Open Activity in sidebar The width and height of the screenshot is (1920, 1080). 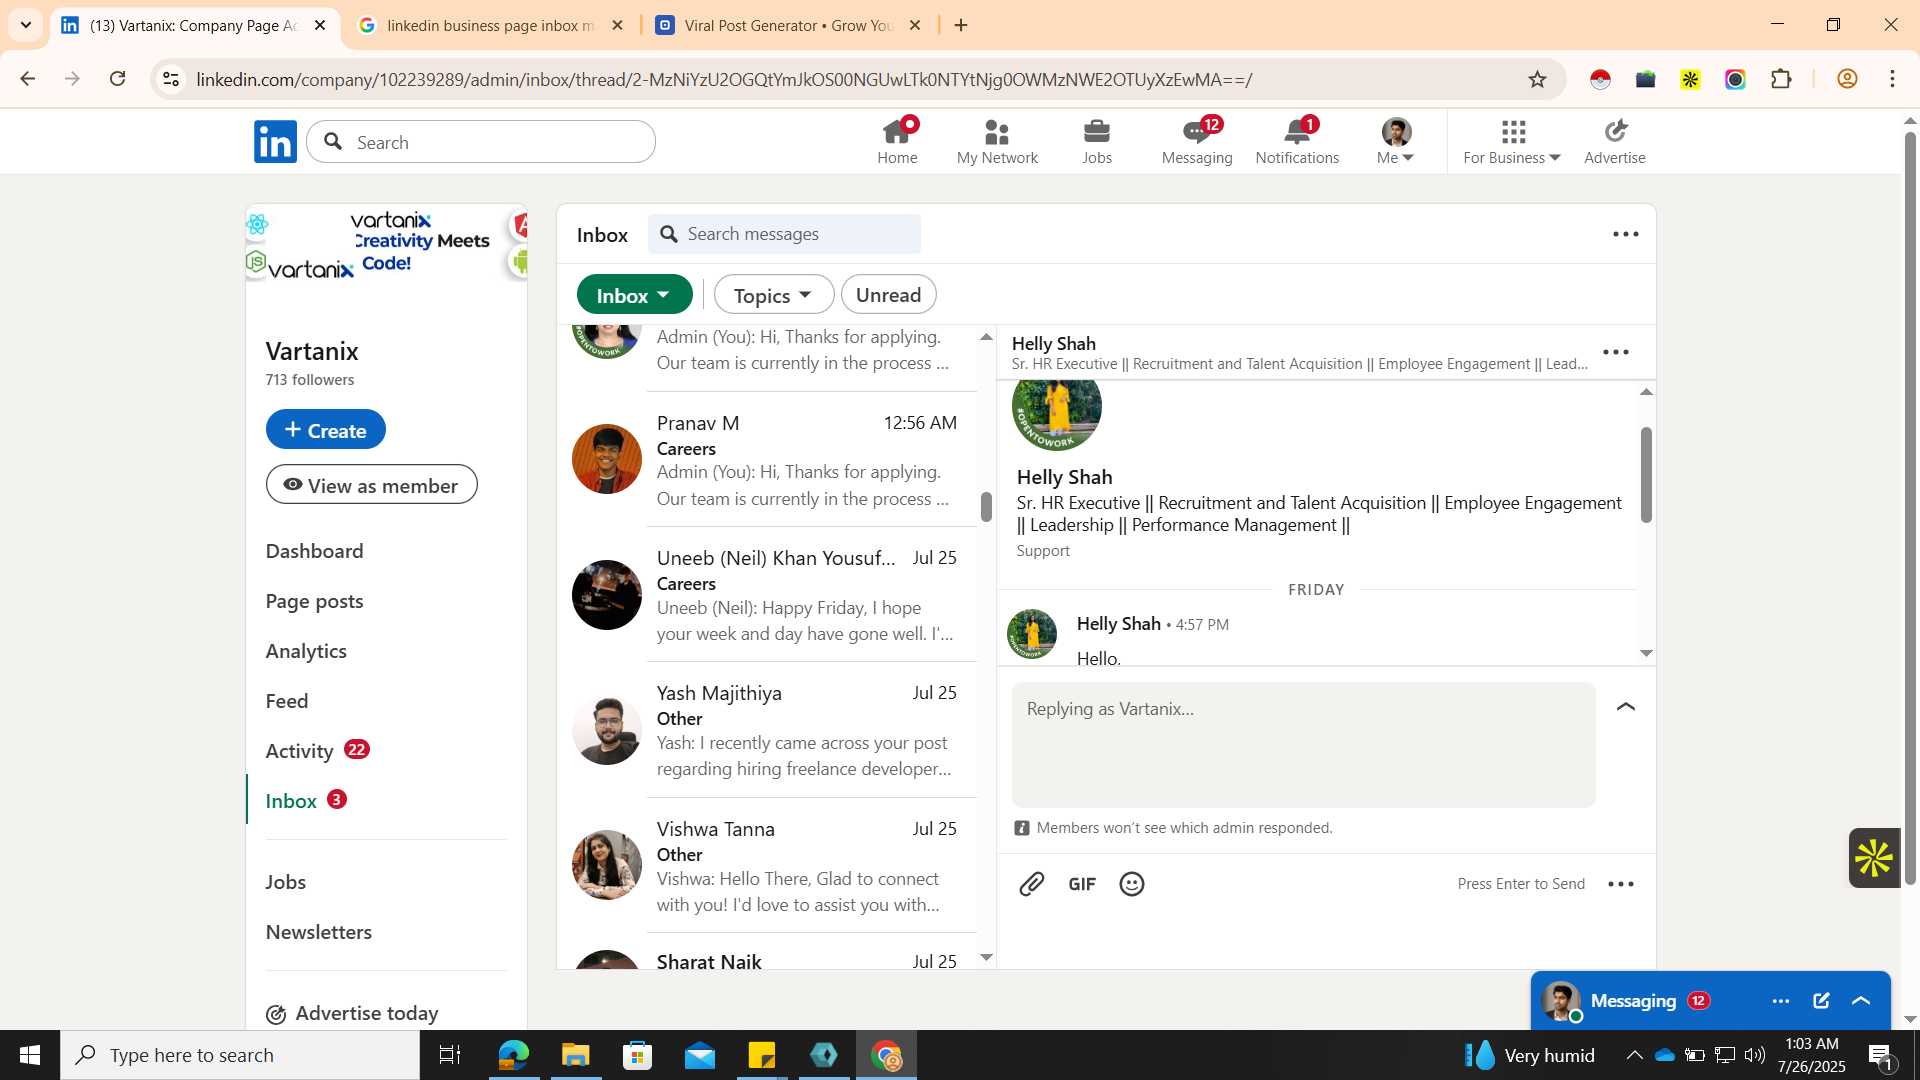pos(299,751)
